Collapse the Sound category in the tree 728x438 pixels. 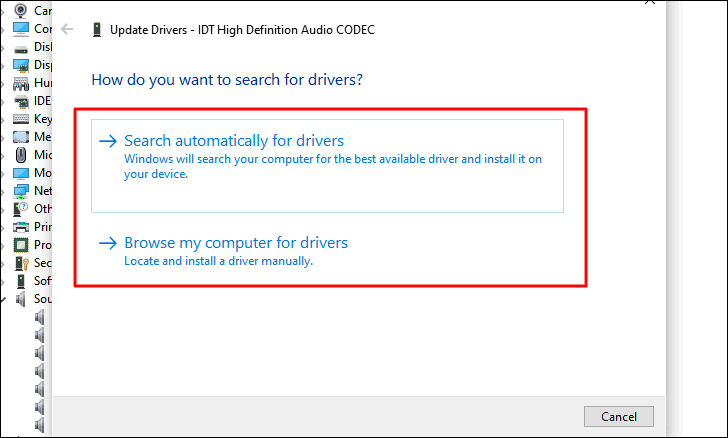[3, 300]
